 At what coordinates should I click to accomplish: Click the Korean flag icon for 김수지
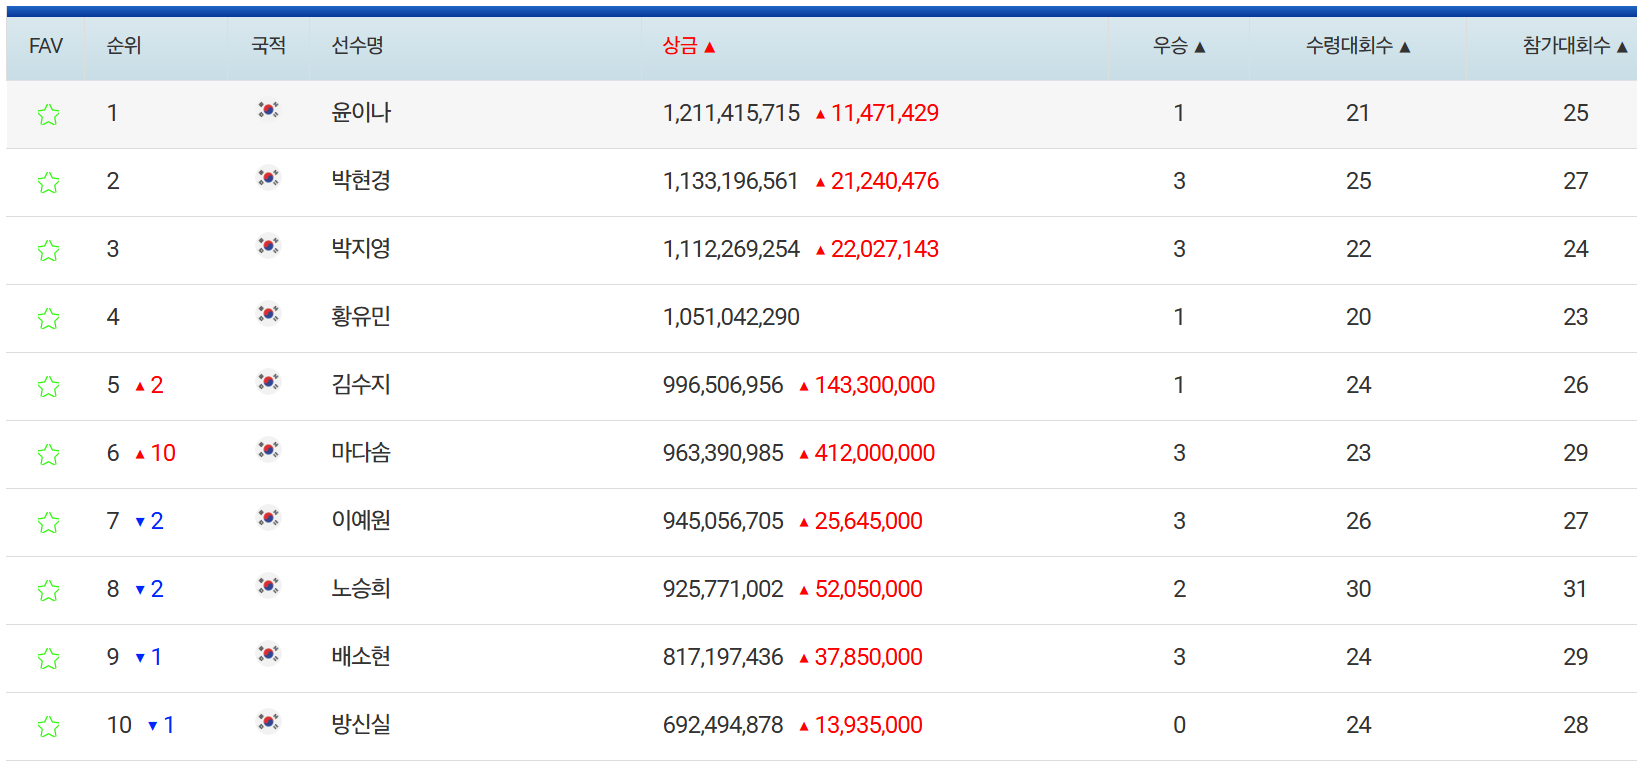(x=268, y=382)
